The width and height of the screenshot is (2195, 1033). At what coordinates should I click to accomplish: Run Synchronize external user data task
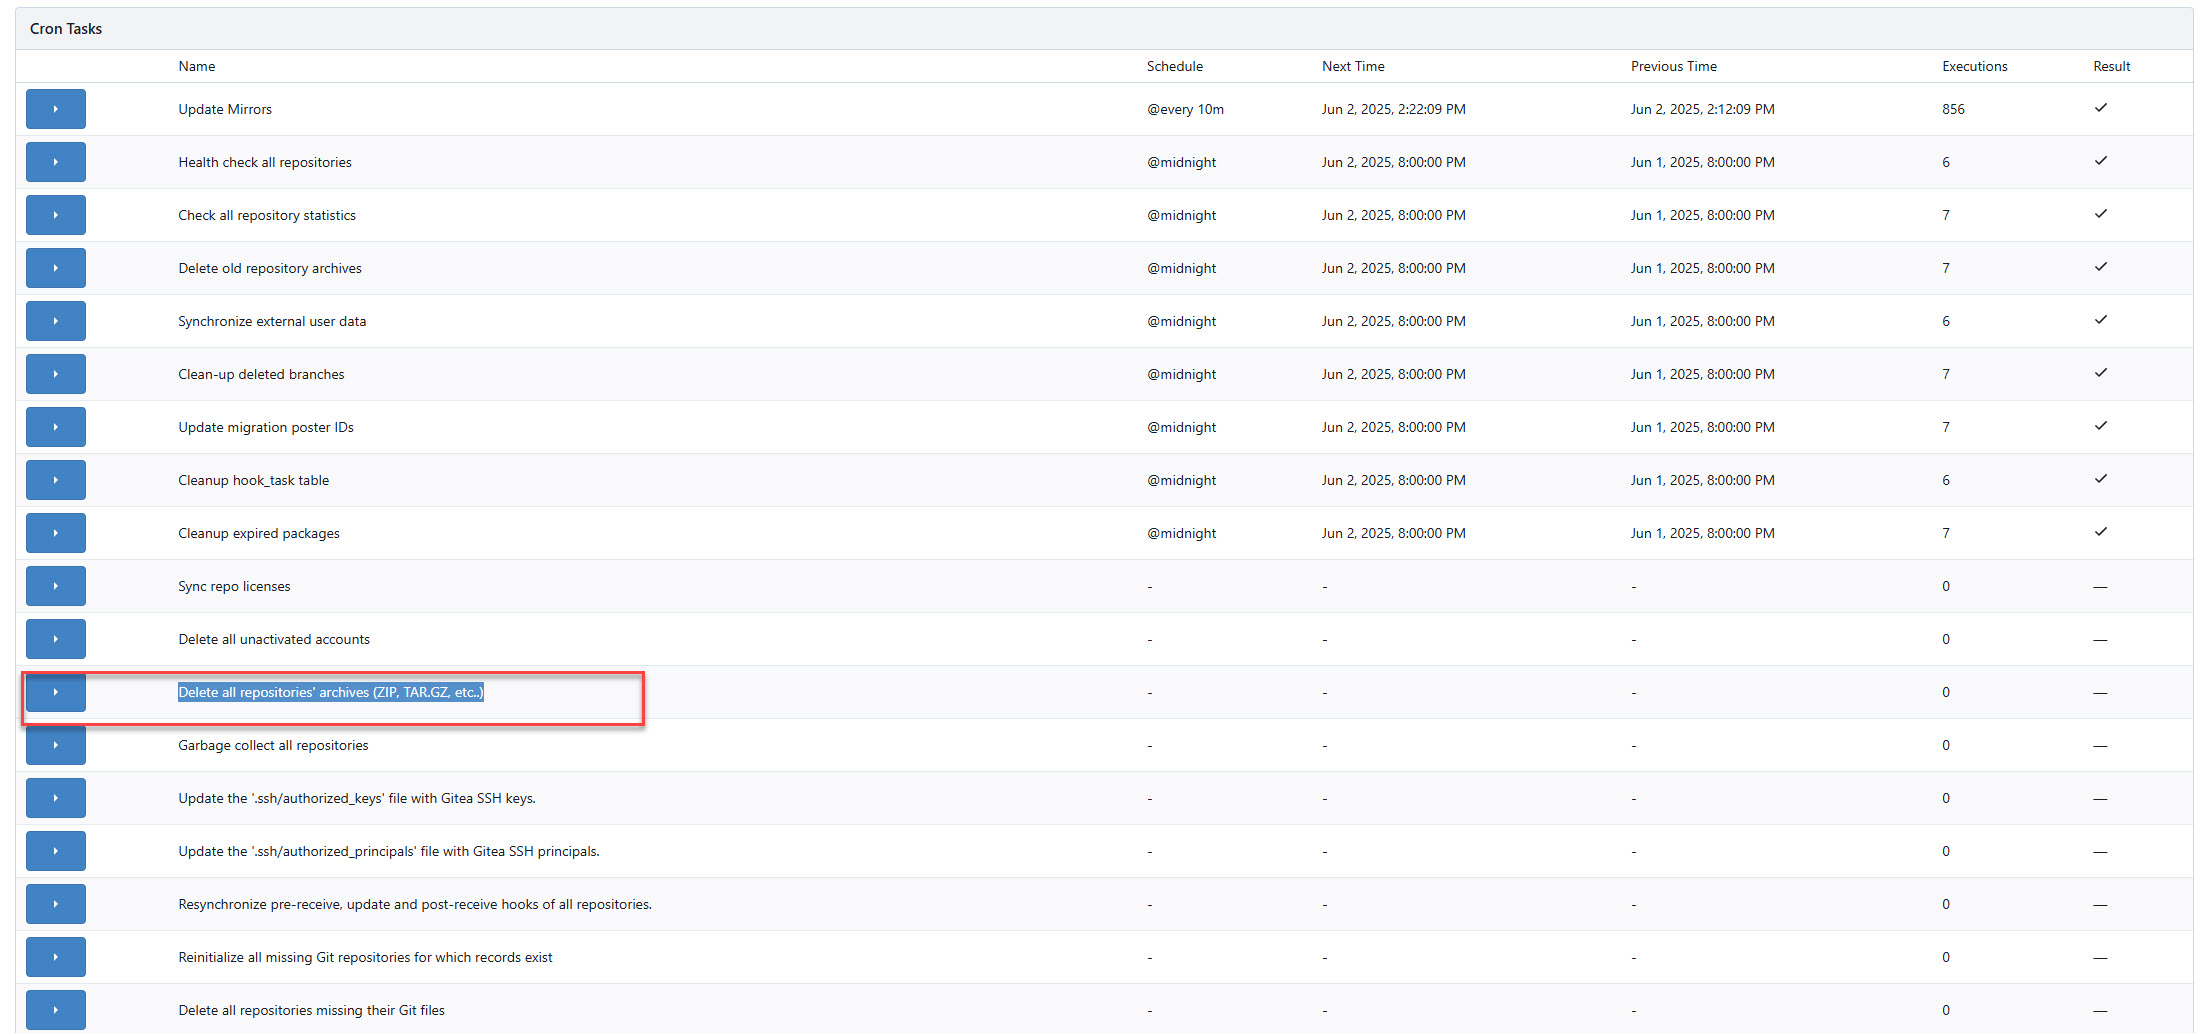point(56,321)
